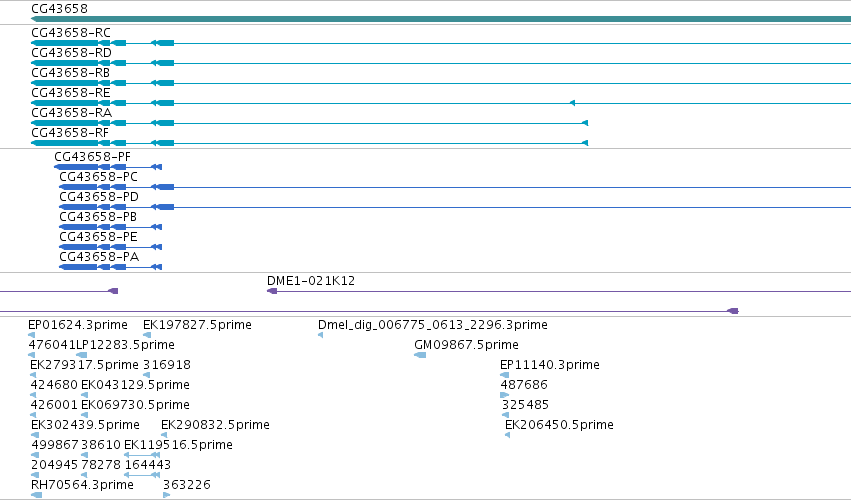Click the CG43658-PE protein label
This screenshot has height=500, width=851.
click(98, 237)
